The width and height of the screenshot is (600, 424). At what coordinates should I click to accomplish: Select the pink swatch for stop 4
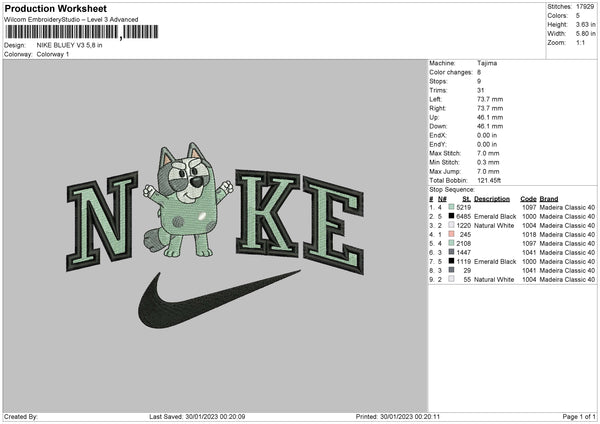tap(451, 234)
